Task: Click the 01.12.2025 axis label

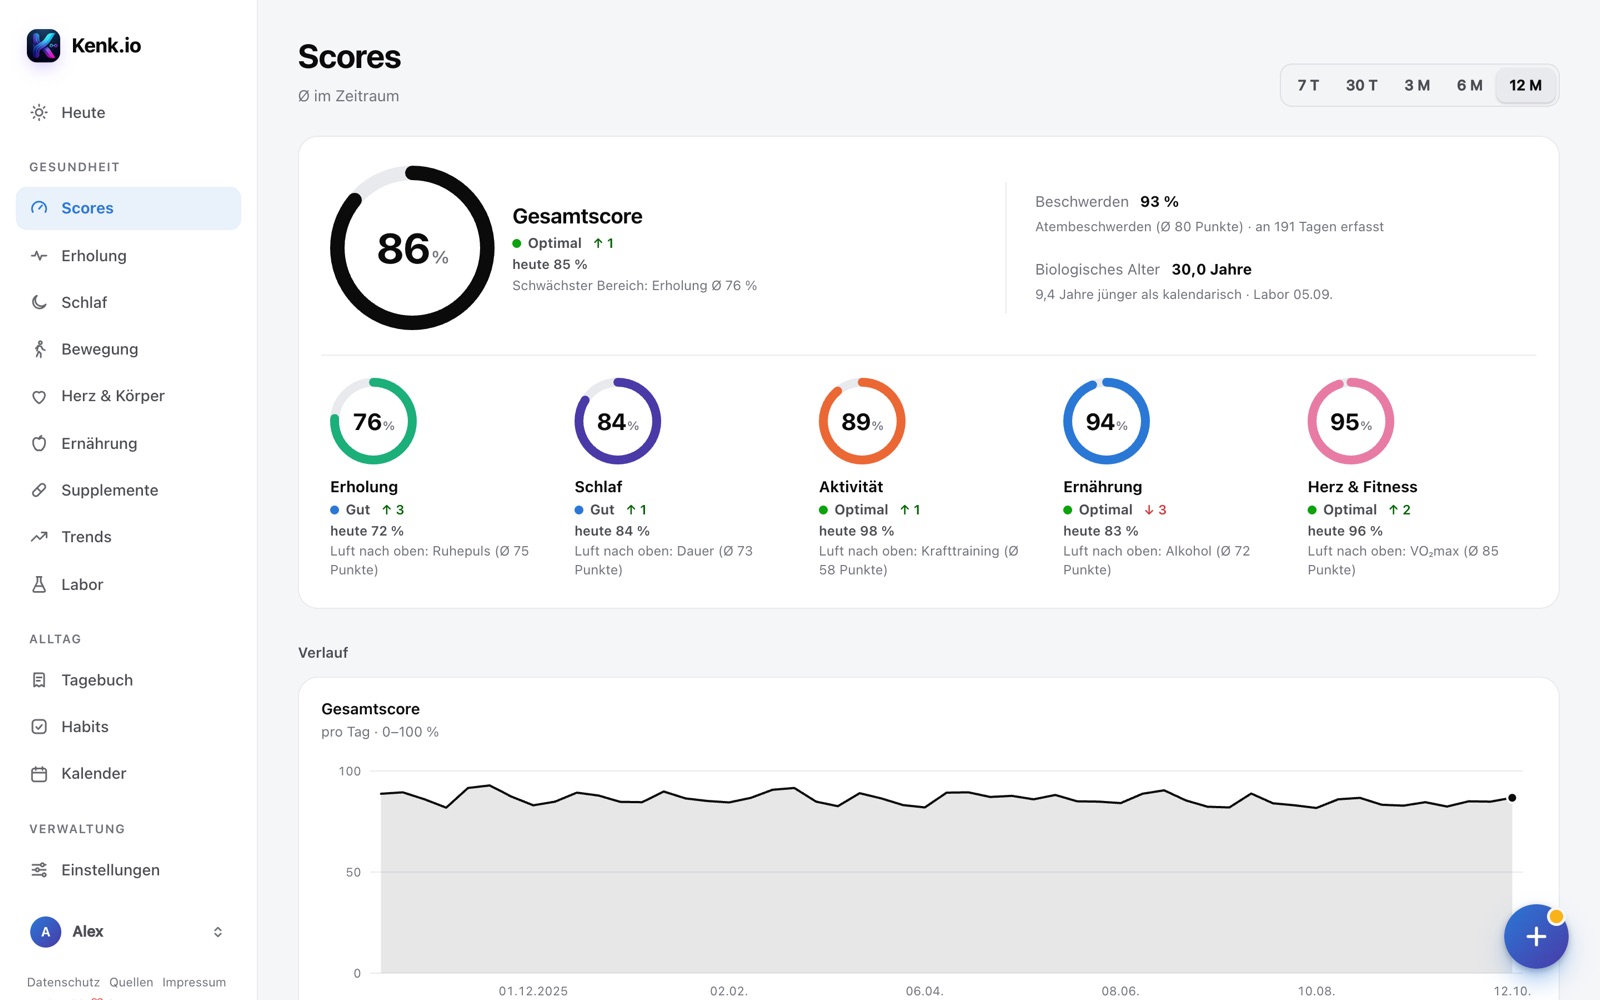Action: point(533,991)
